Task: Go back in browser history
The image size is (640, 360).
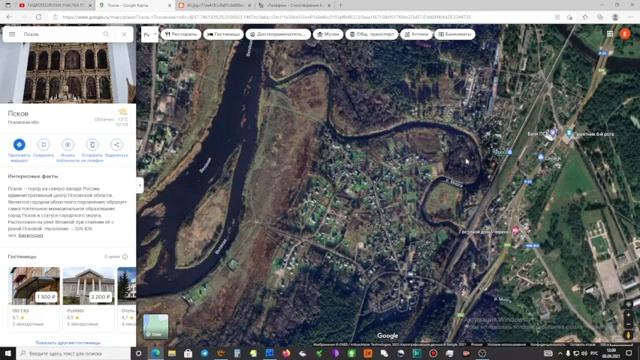Action: pyautogui.click(x=9, y=17)
